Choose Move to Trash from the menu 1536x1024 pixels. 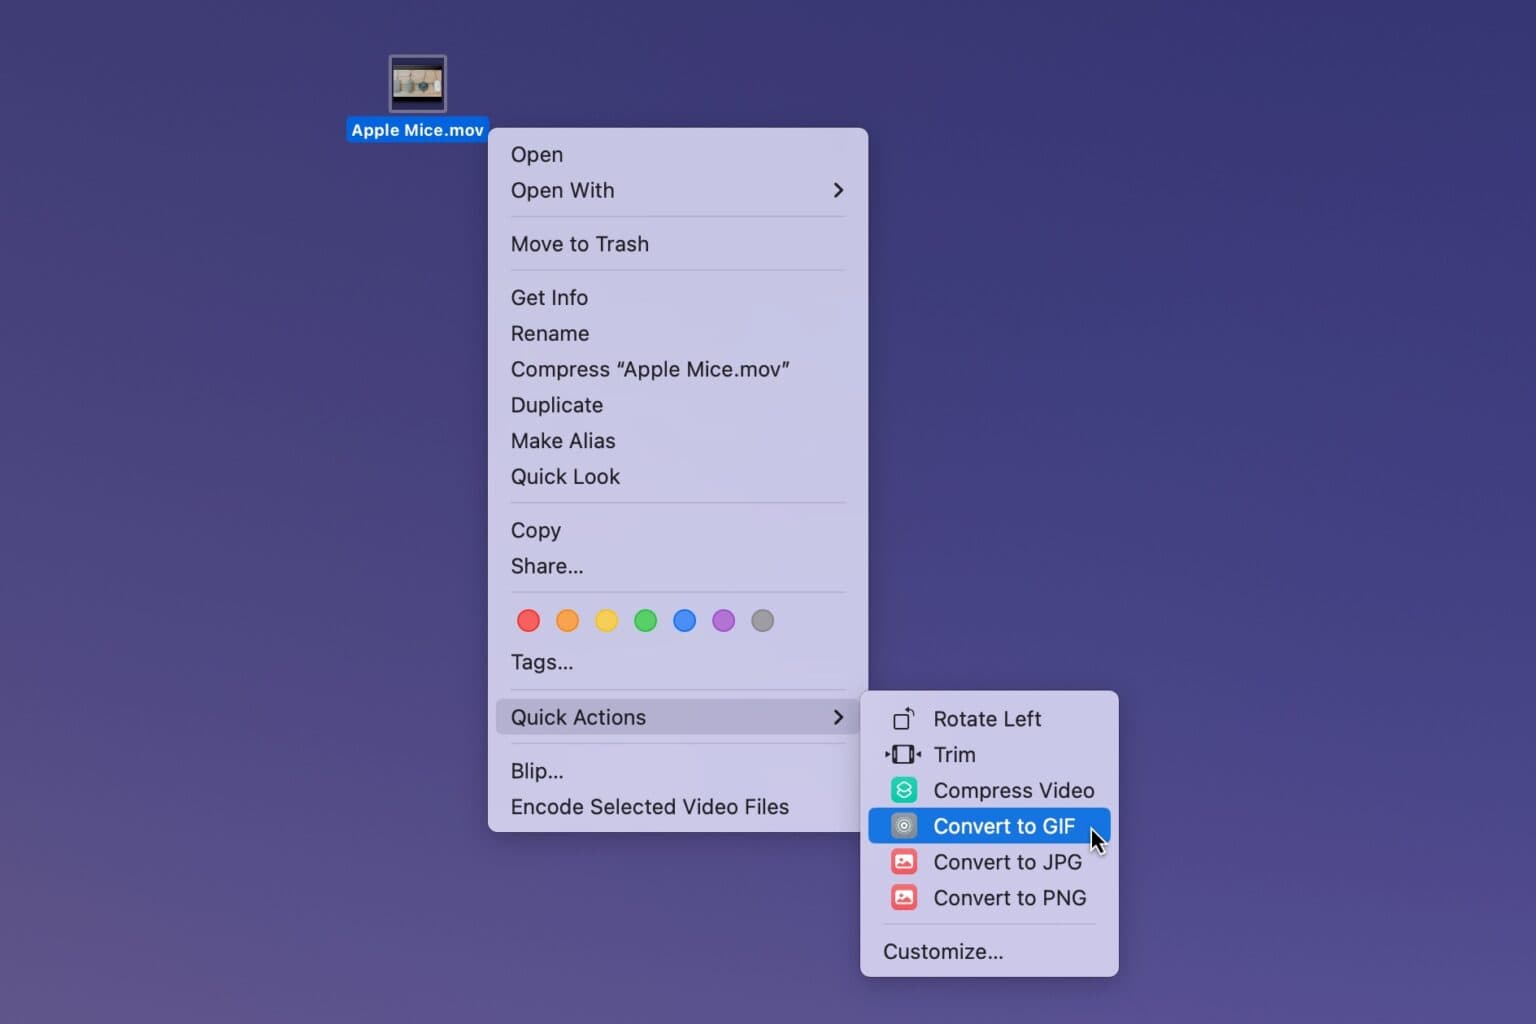click(580, 244)
